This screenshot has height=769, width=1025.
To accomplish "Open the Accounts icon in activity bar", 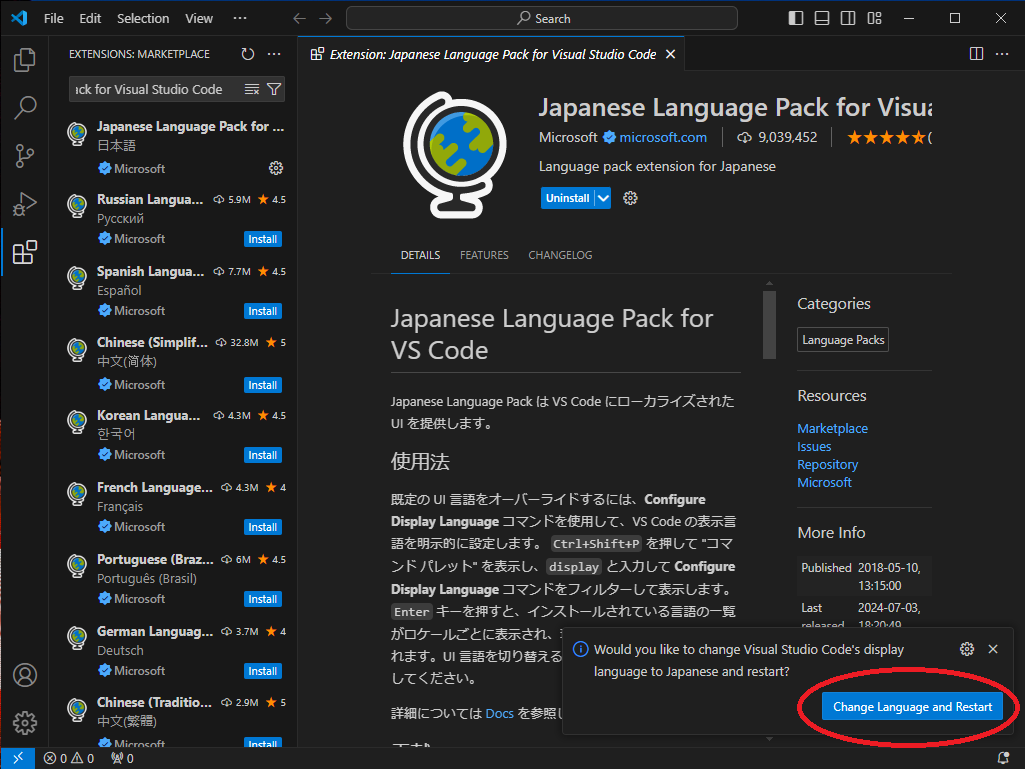I will coord(25,675).
